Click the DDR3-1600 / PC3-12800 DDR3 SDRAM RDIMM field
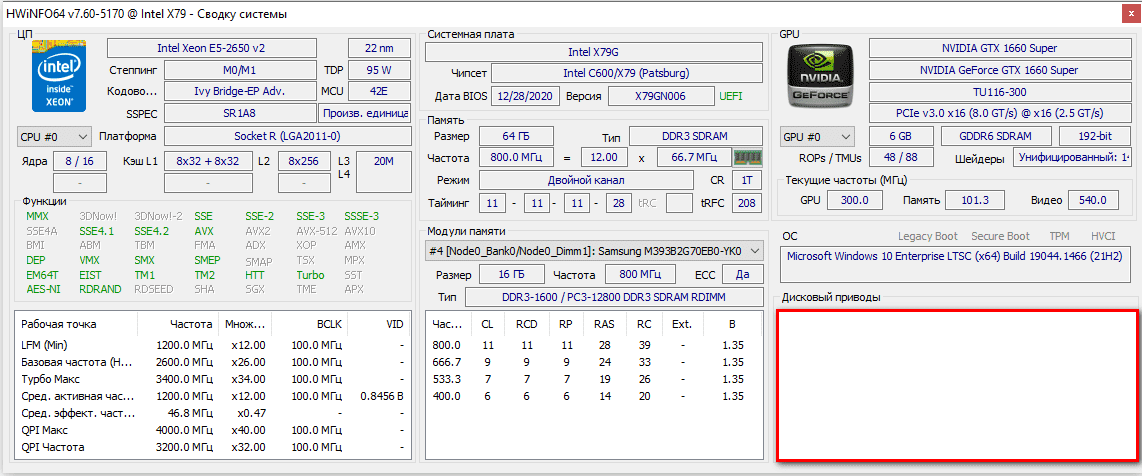The image size is (1142, 476). point(614,298)
